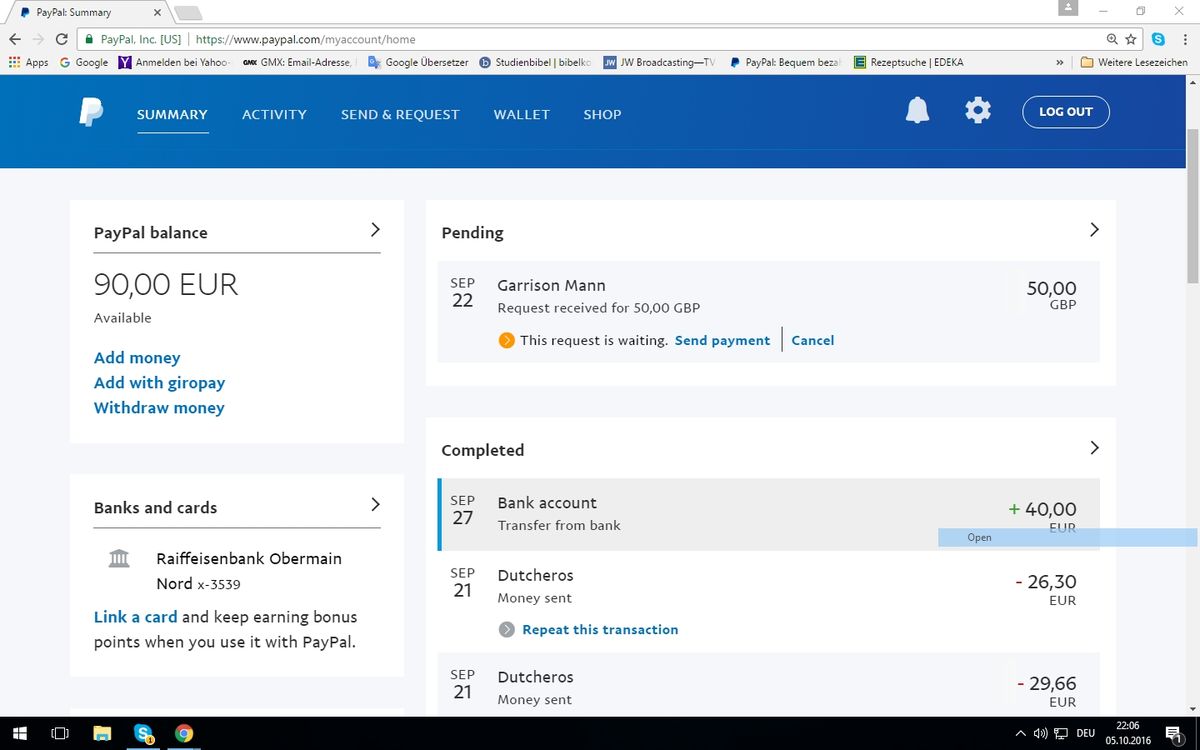Go to the Activity tab

click(x=274, y=114)
